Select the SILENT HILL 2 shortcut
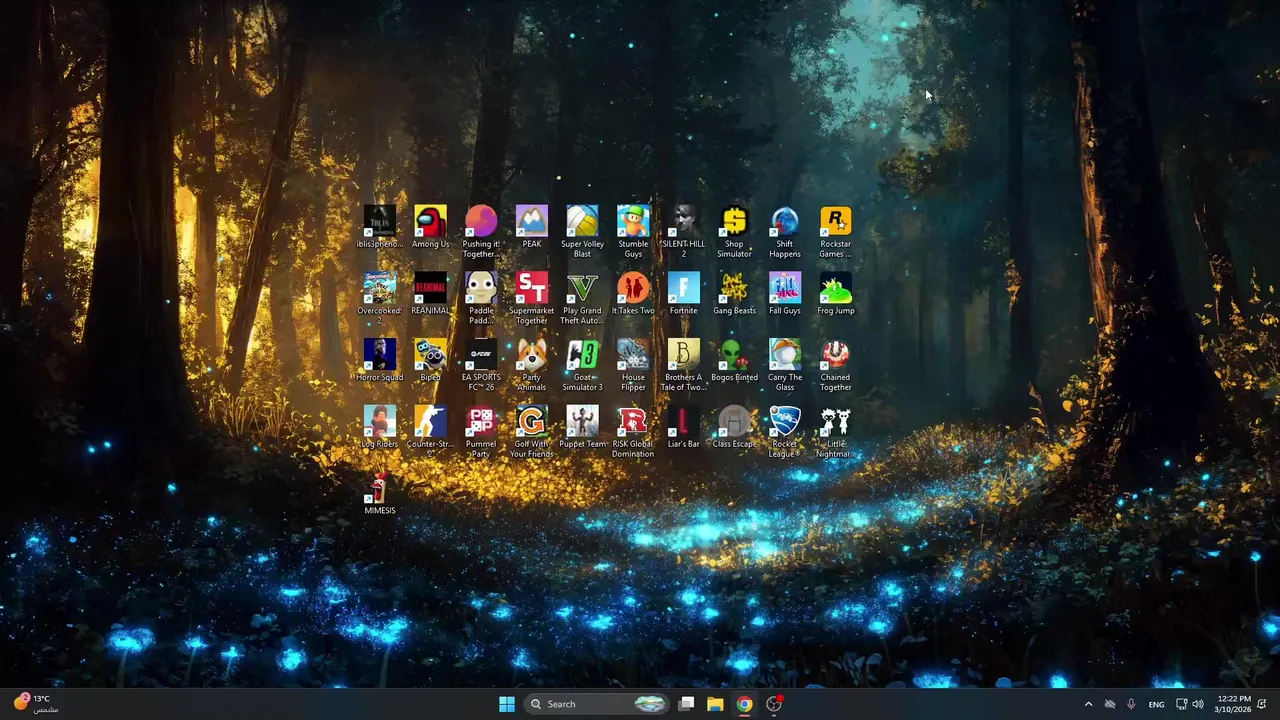This screenshot has width=1280, height=720. (684, 232)
